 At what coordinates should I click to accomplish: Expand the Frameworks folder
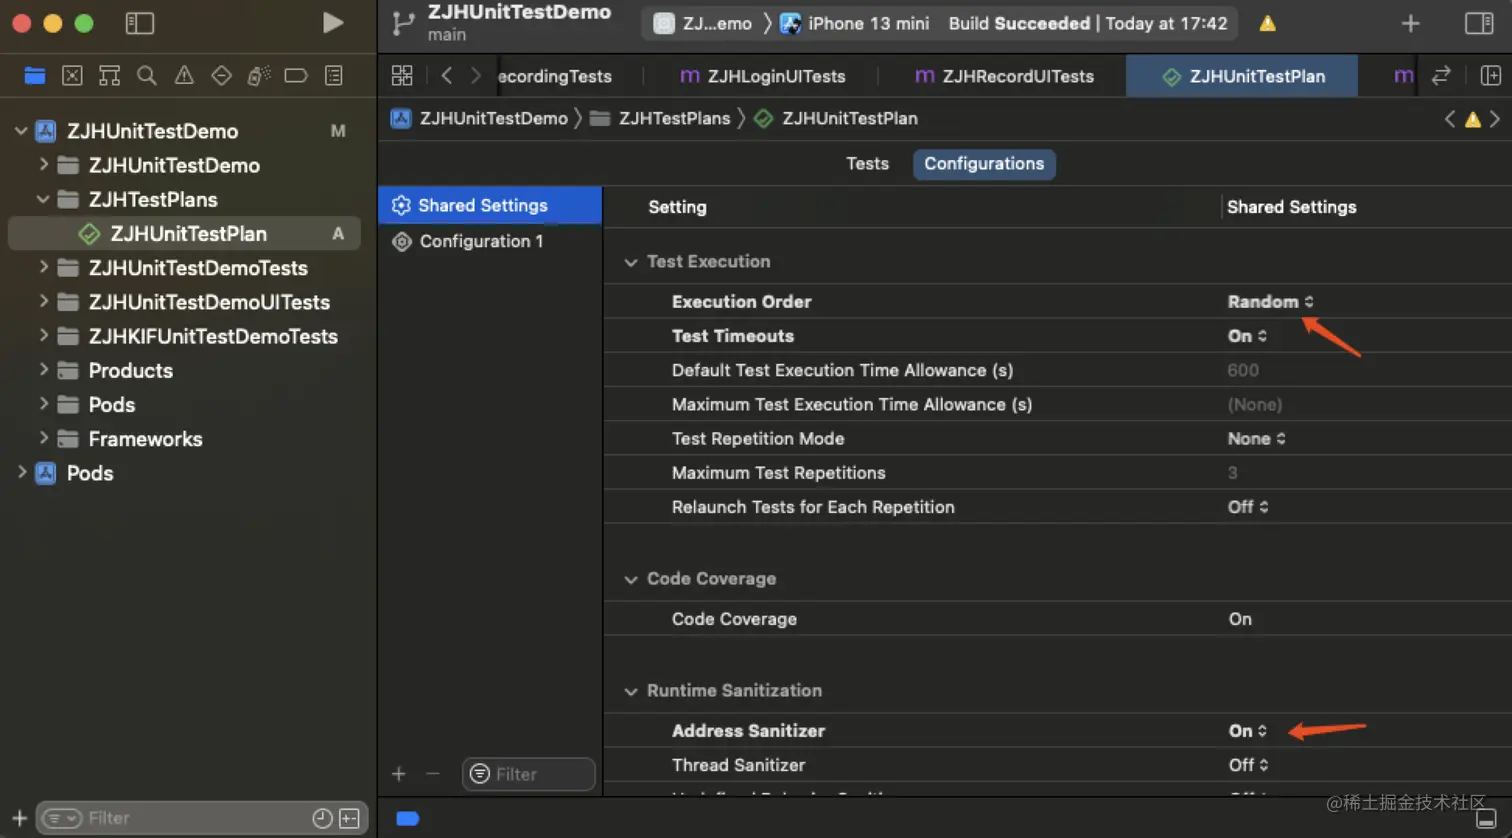(43, 438)
